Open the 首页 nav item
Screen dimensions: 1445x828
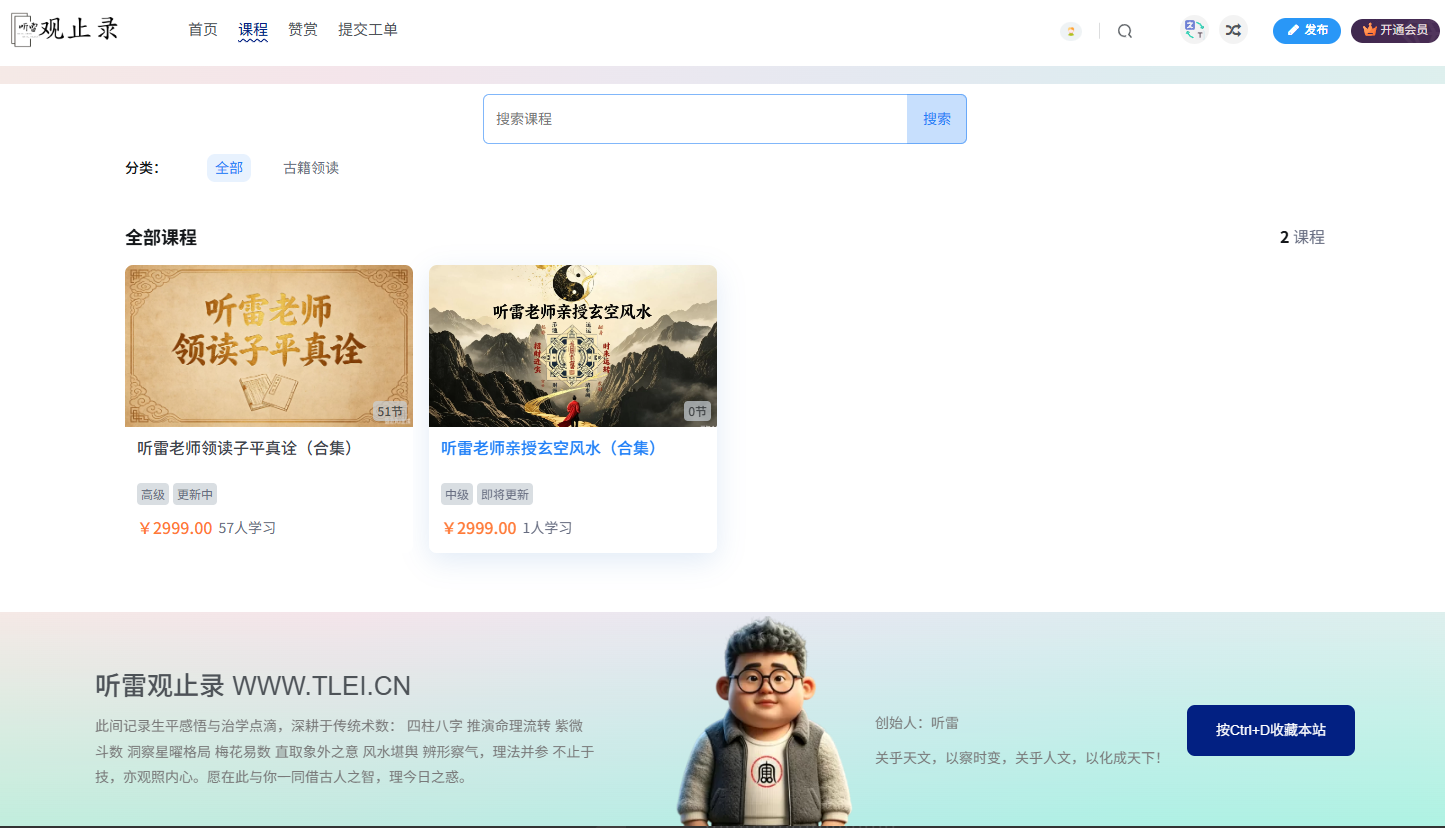point(203,30)
